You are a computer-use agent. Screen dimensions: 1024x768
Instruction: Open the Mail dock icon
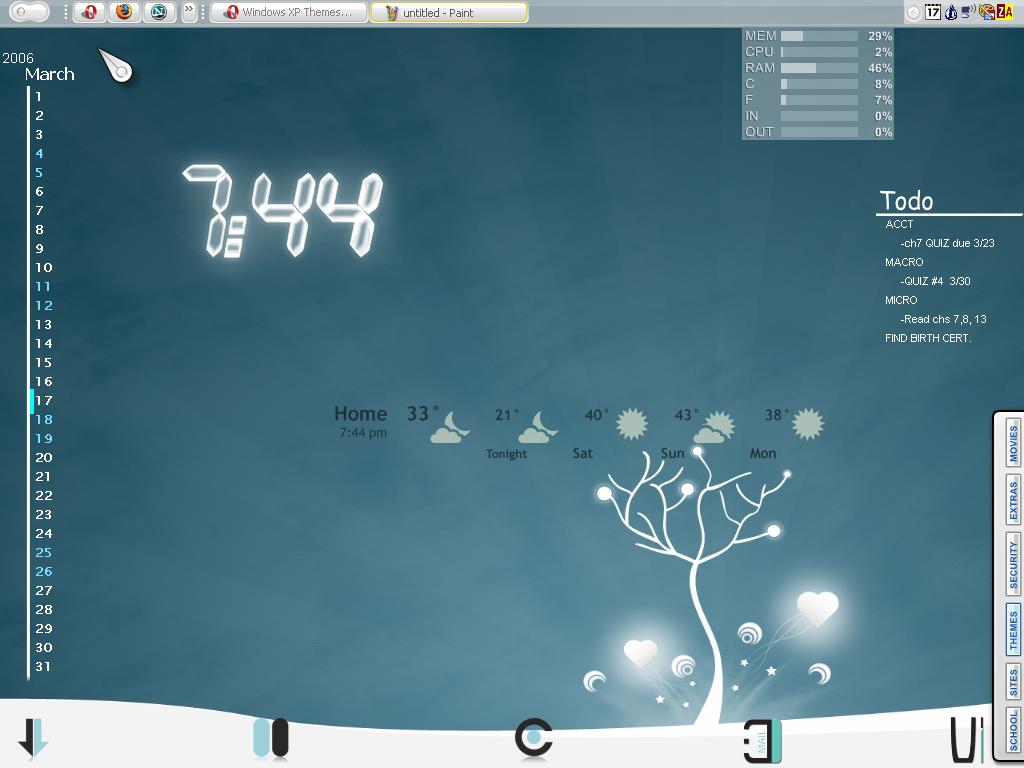click(762, 741)
